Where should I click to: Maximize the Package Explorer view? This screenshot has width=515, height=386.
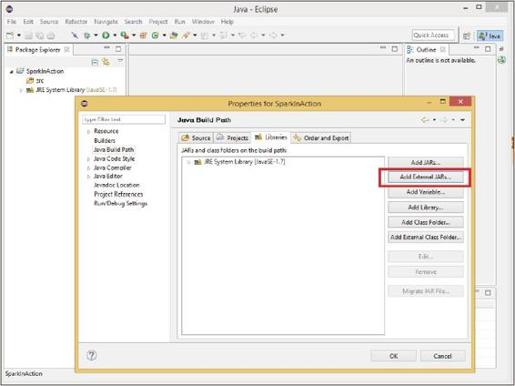[x=118, y=49]
